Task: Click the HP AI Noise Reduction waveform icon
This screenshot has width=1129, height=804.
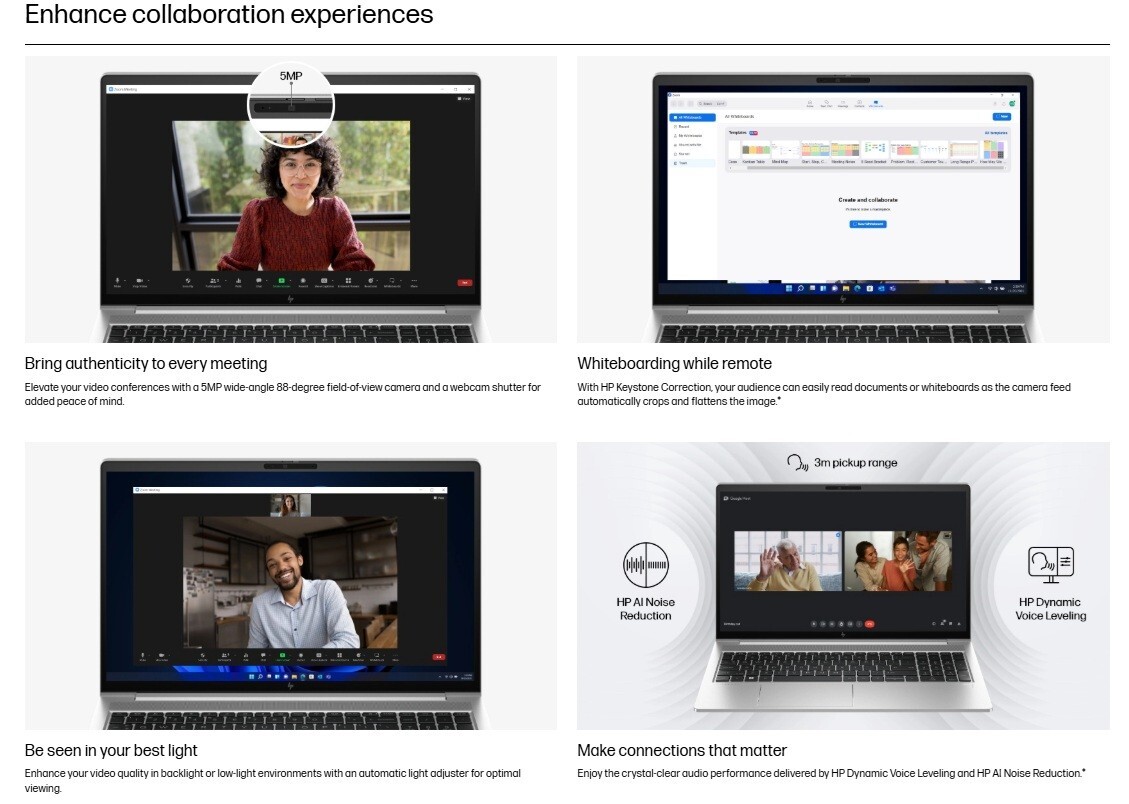Action: [x=645, y=565]
